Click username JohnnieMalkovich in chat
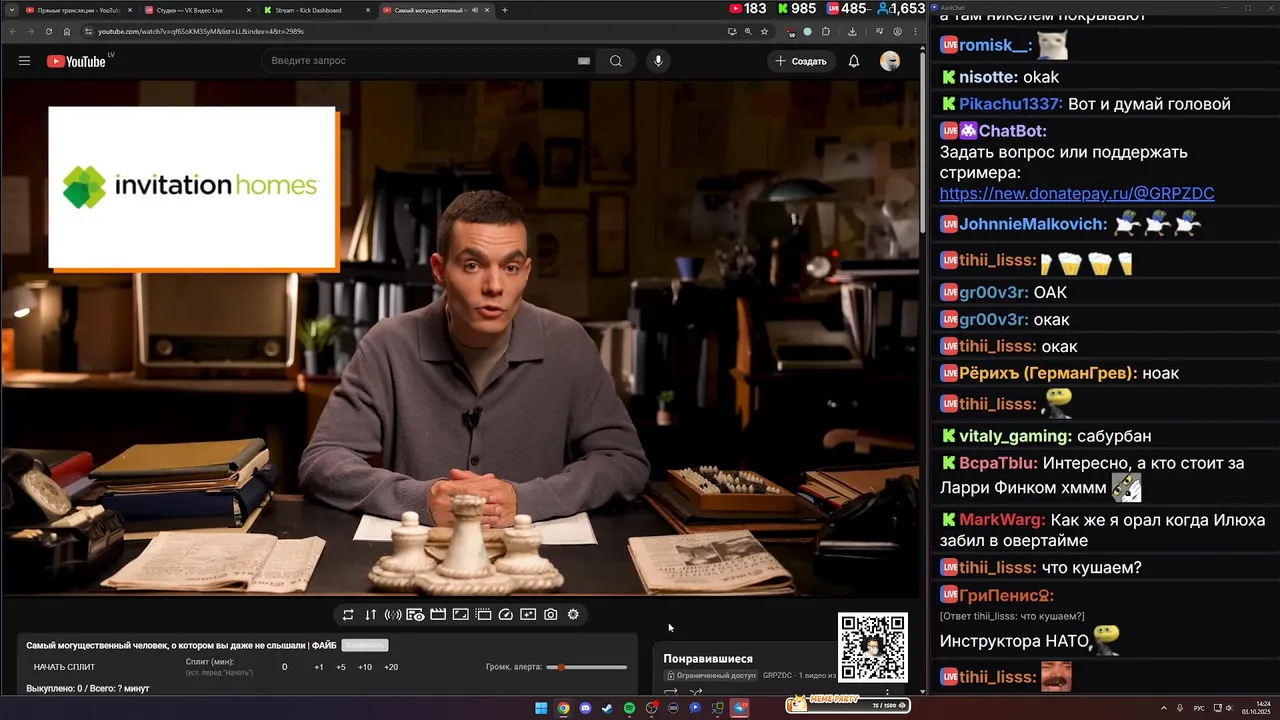 point(1033,224)
